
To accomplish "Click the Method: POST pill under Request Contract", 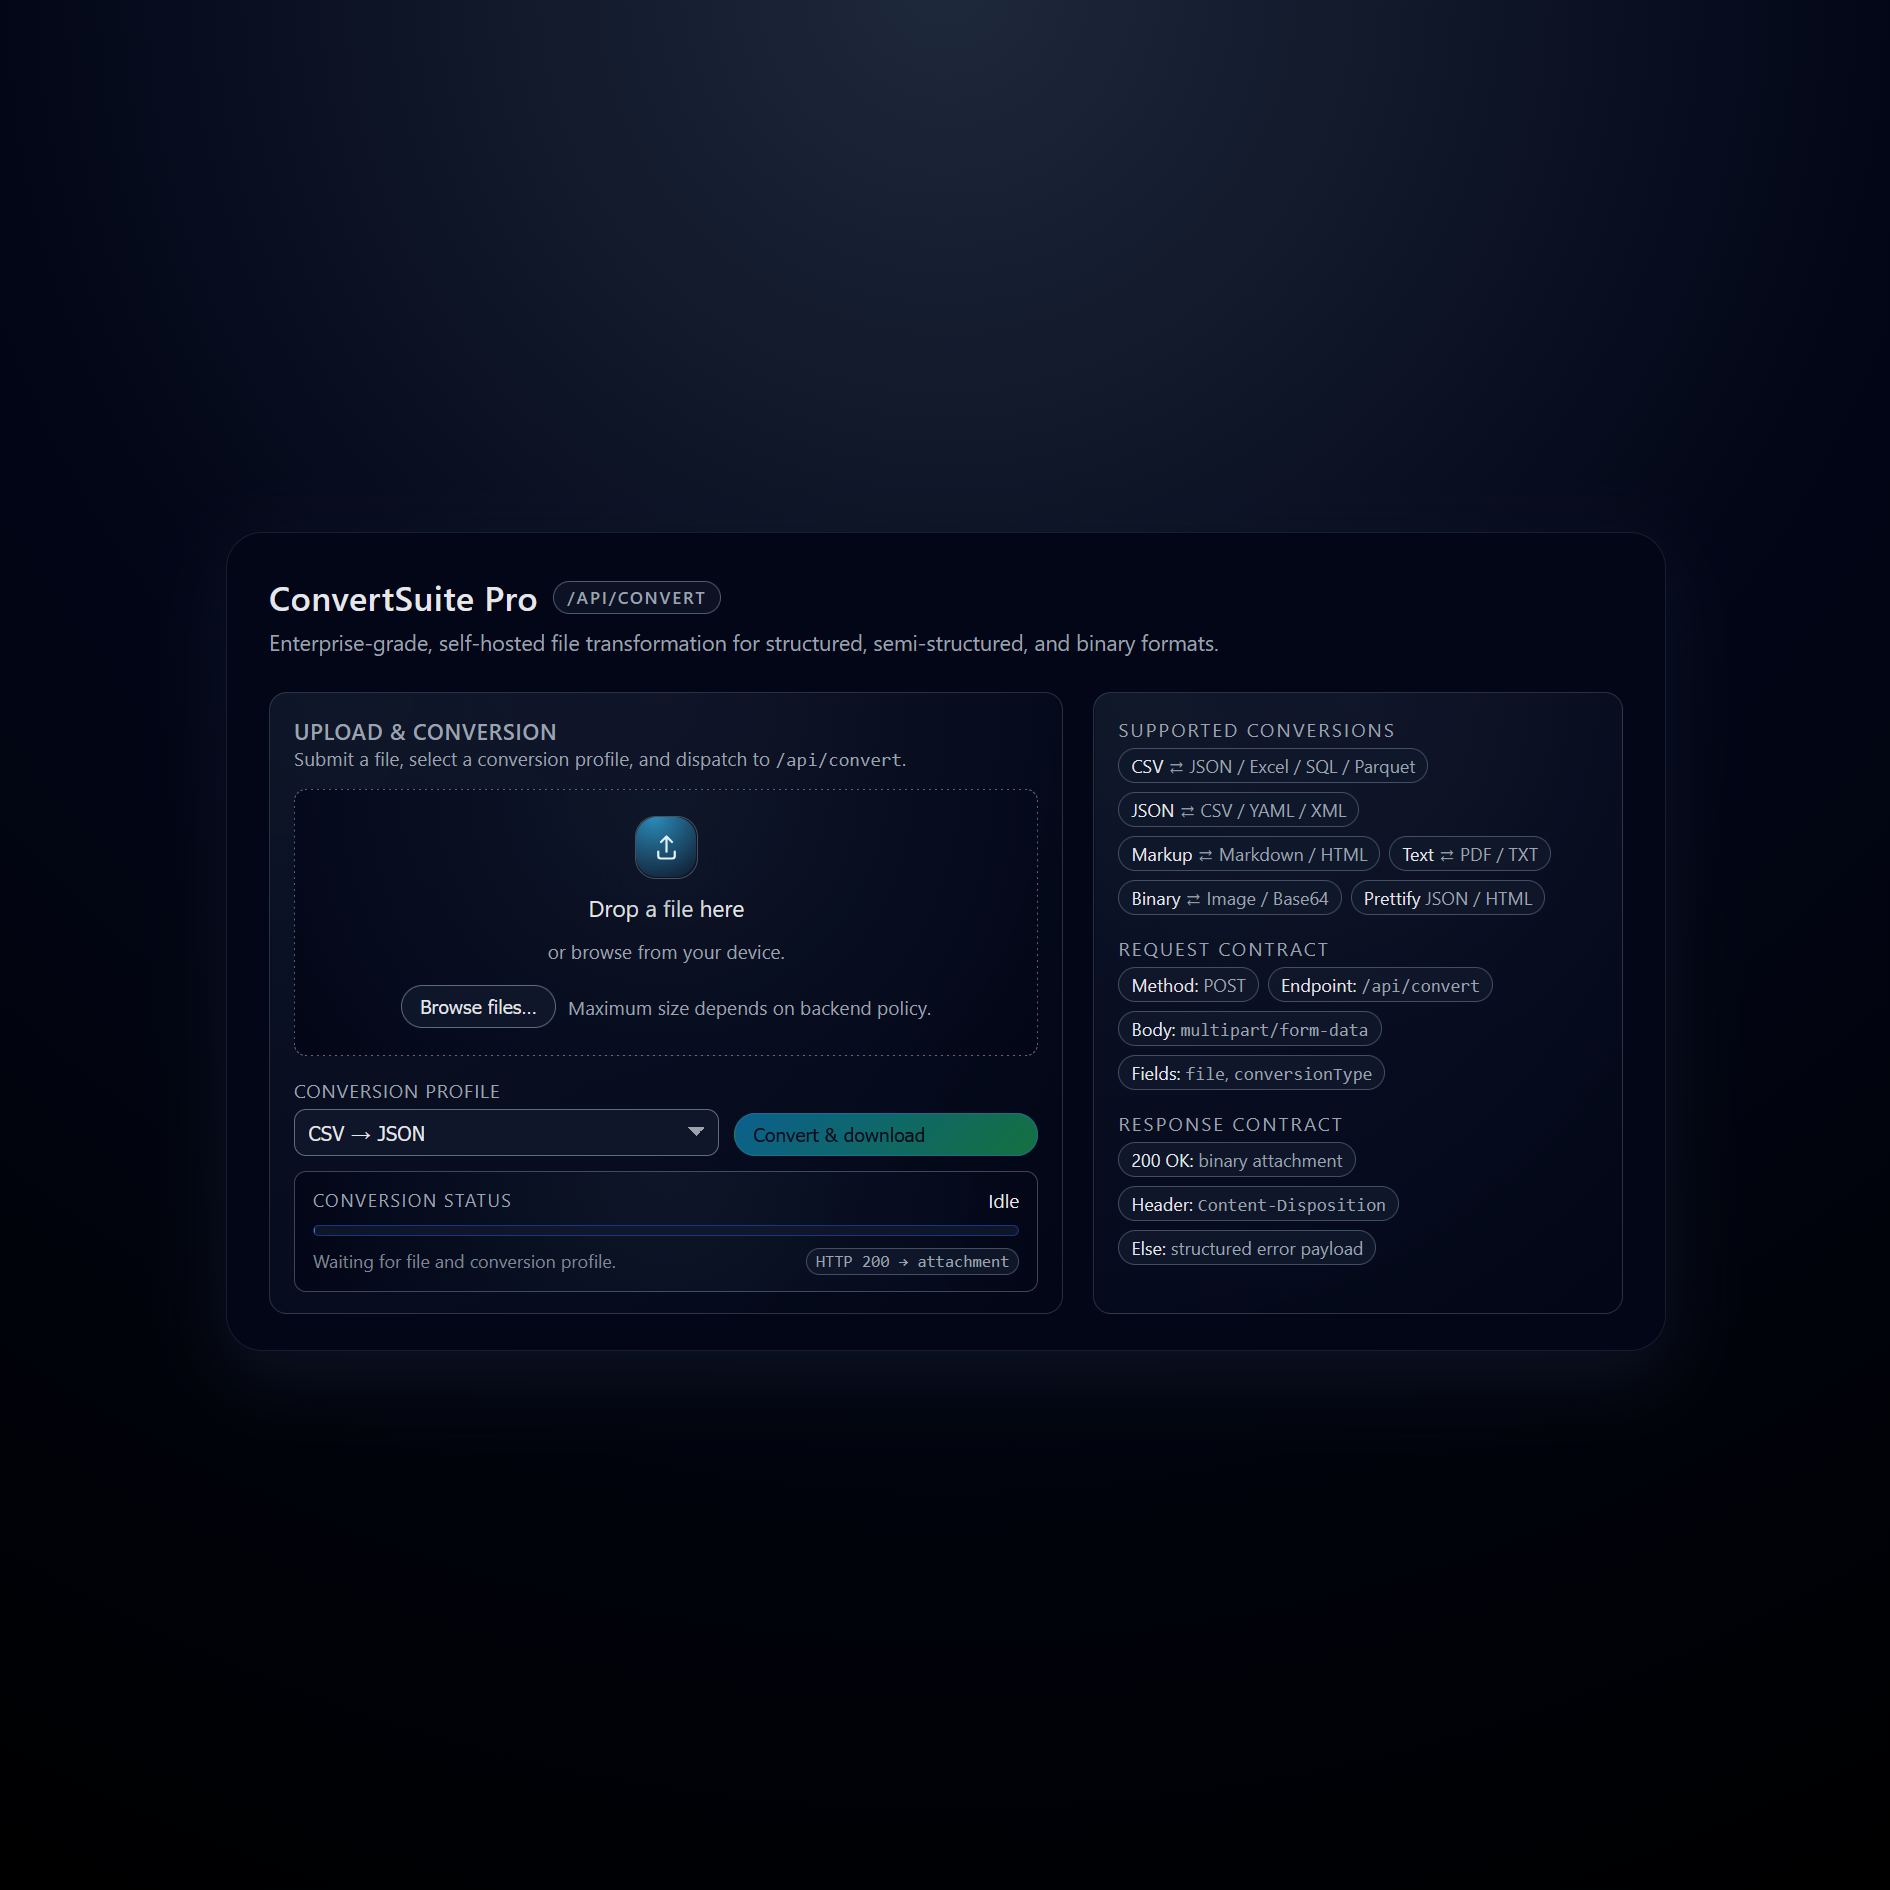I will [x=1188, y=985].
